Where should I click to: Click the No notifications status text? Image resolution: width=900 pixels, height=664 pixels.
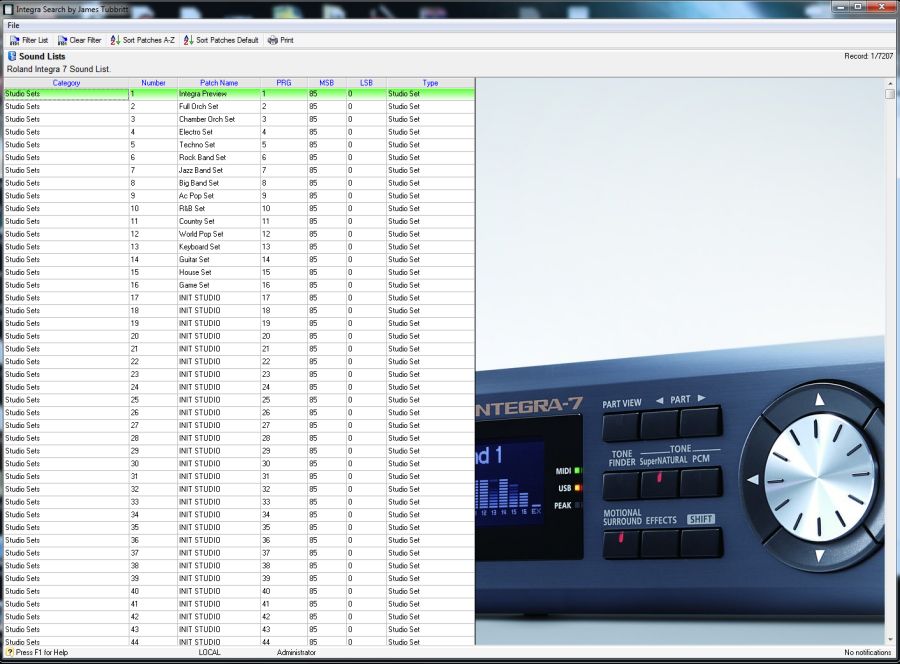point(868,653)
